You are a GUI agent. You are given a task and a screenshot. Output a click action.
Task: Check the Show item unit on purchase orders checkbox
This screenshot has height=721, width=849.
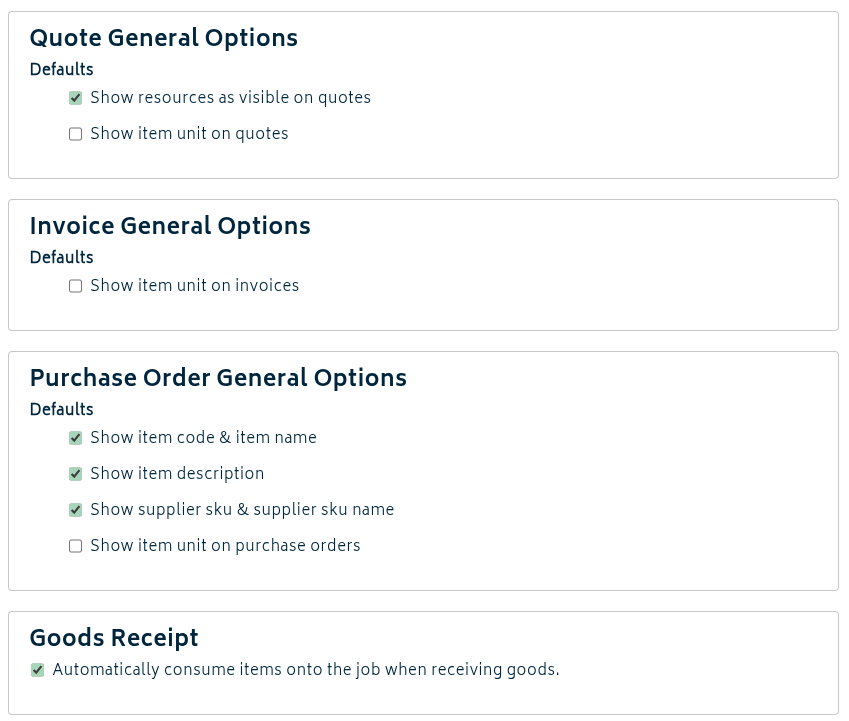(76, 546)
